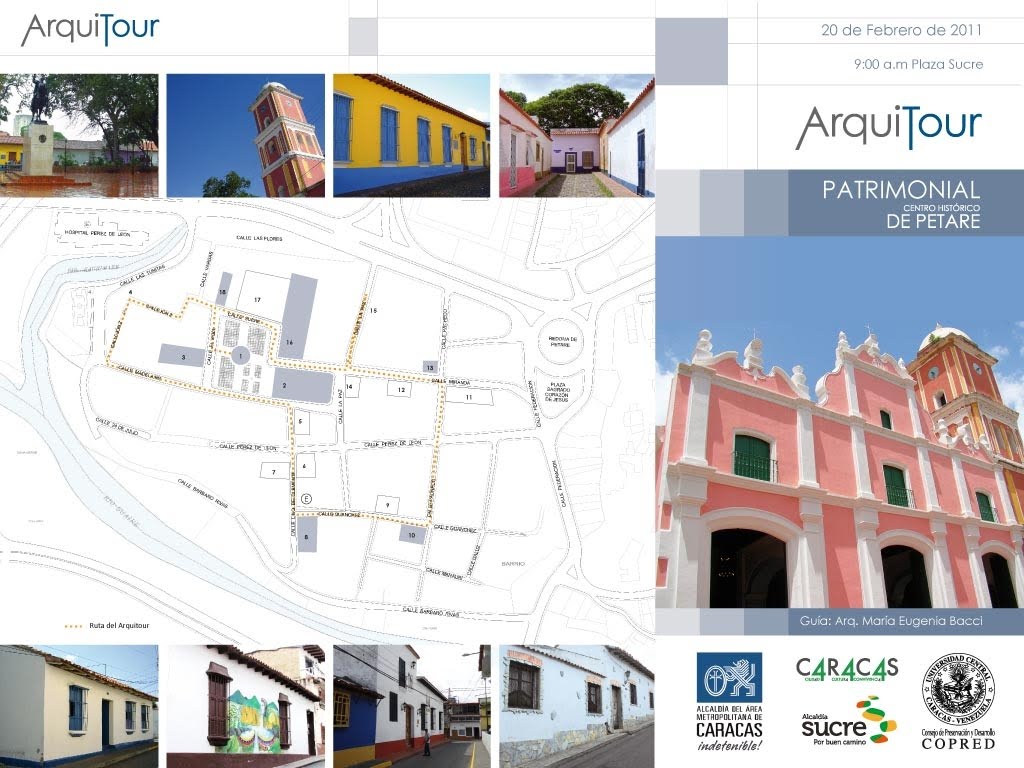Open the cream house with blue window photo
The image size is (1024, 768).
tap(79, 706)
